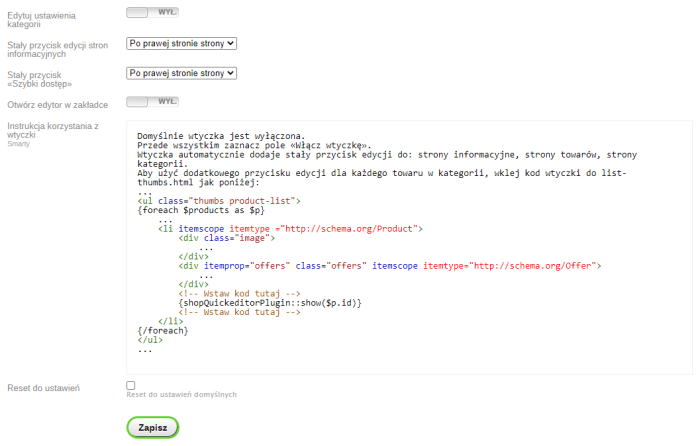The width and height of the screenshot is (700, 446).
Task: Click the Domyślnie wtyczka jest wyłączona text
Action: tap(220, 136)
